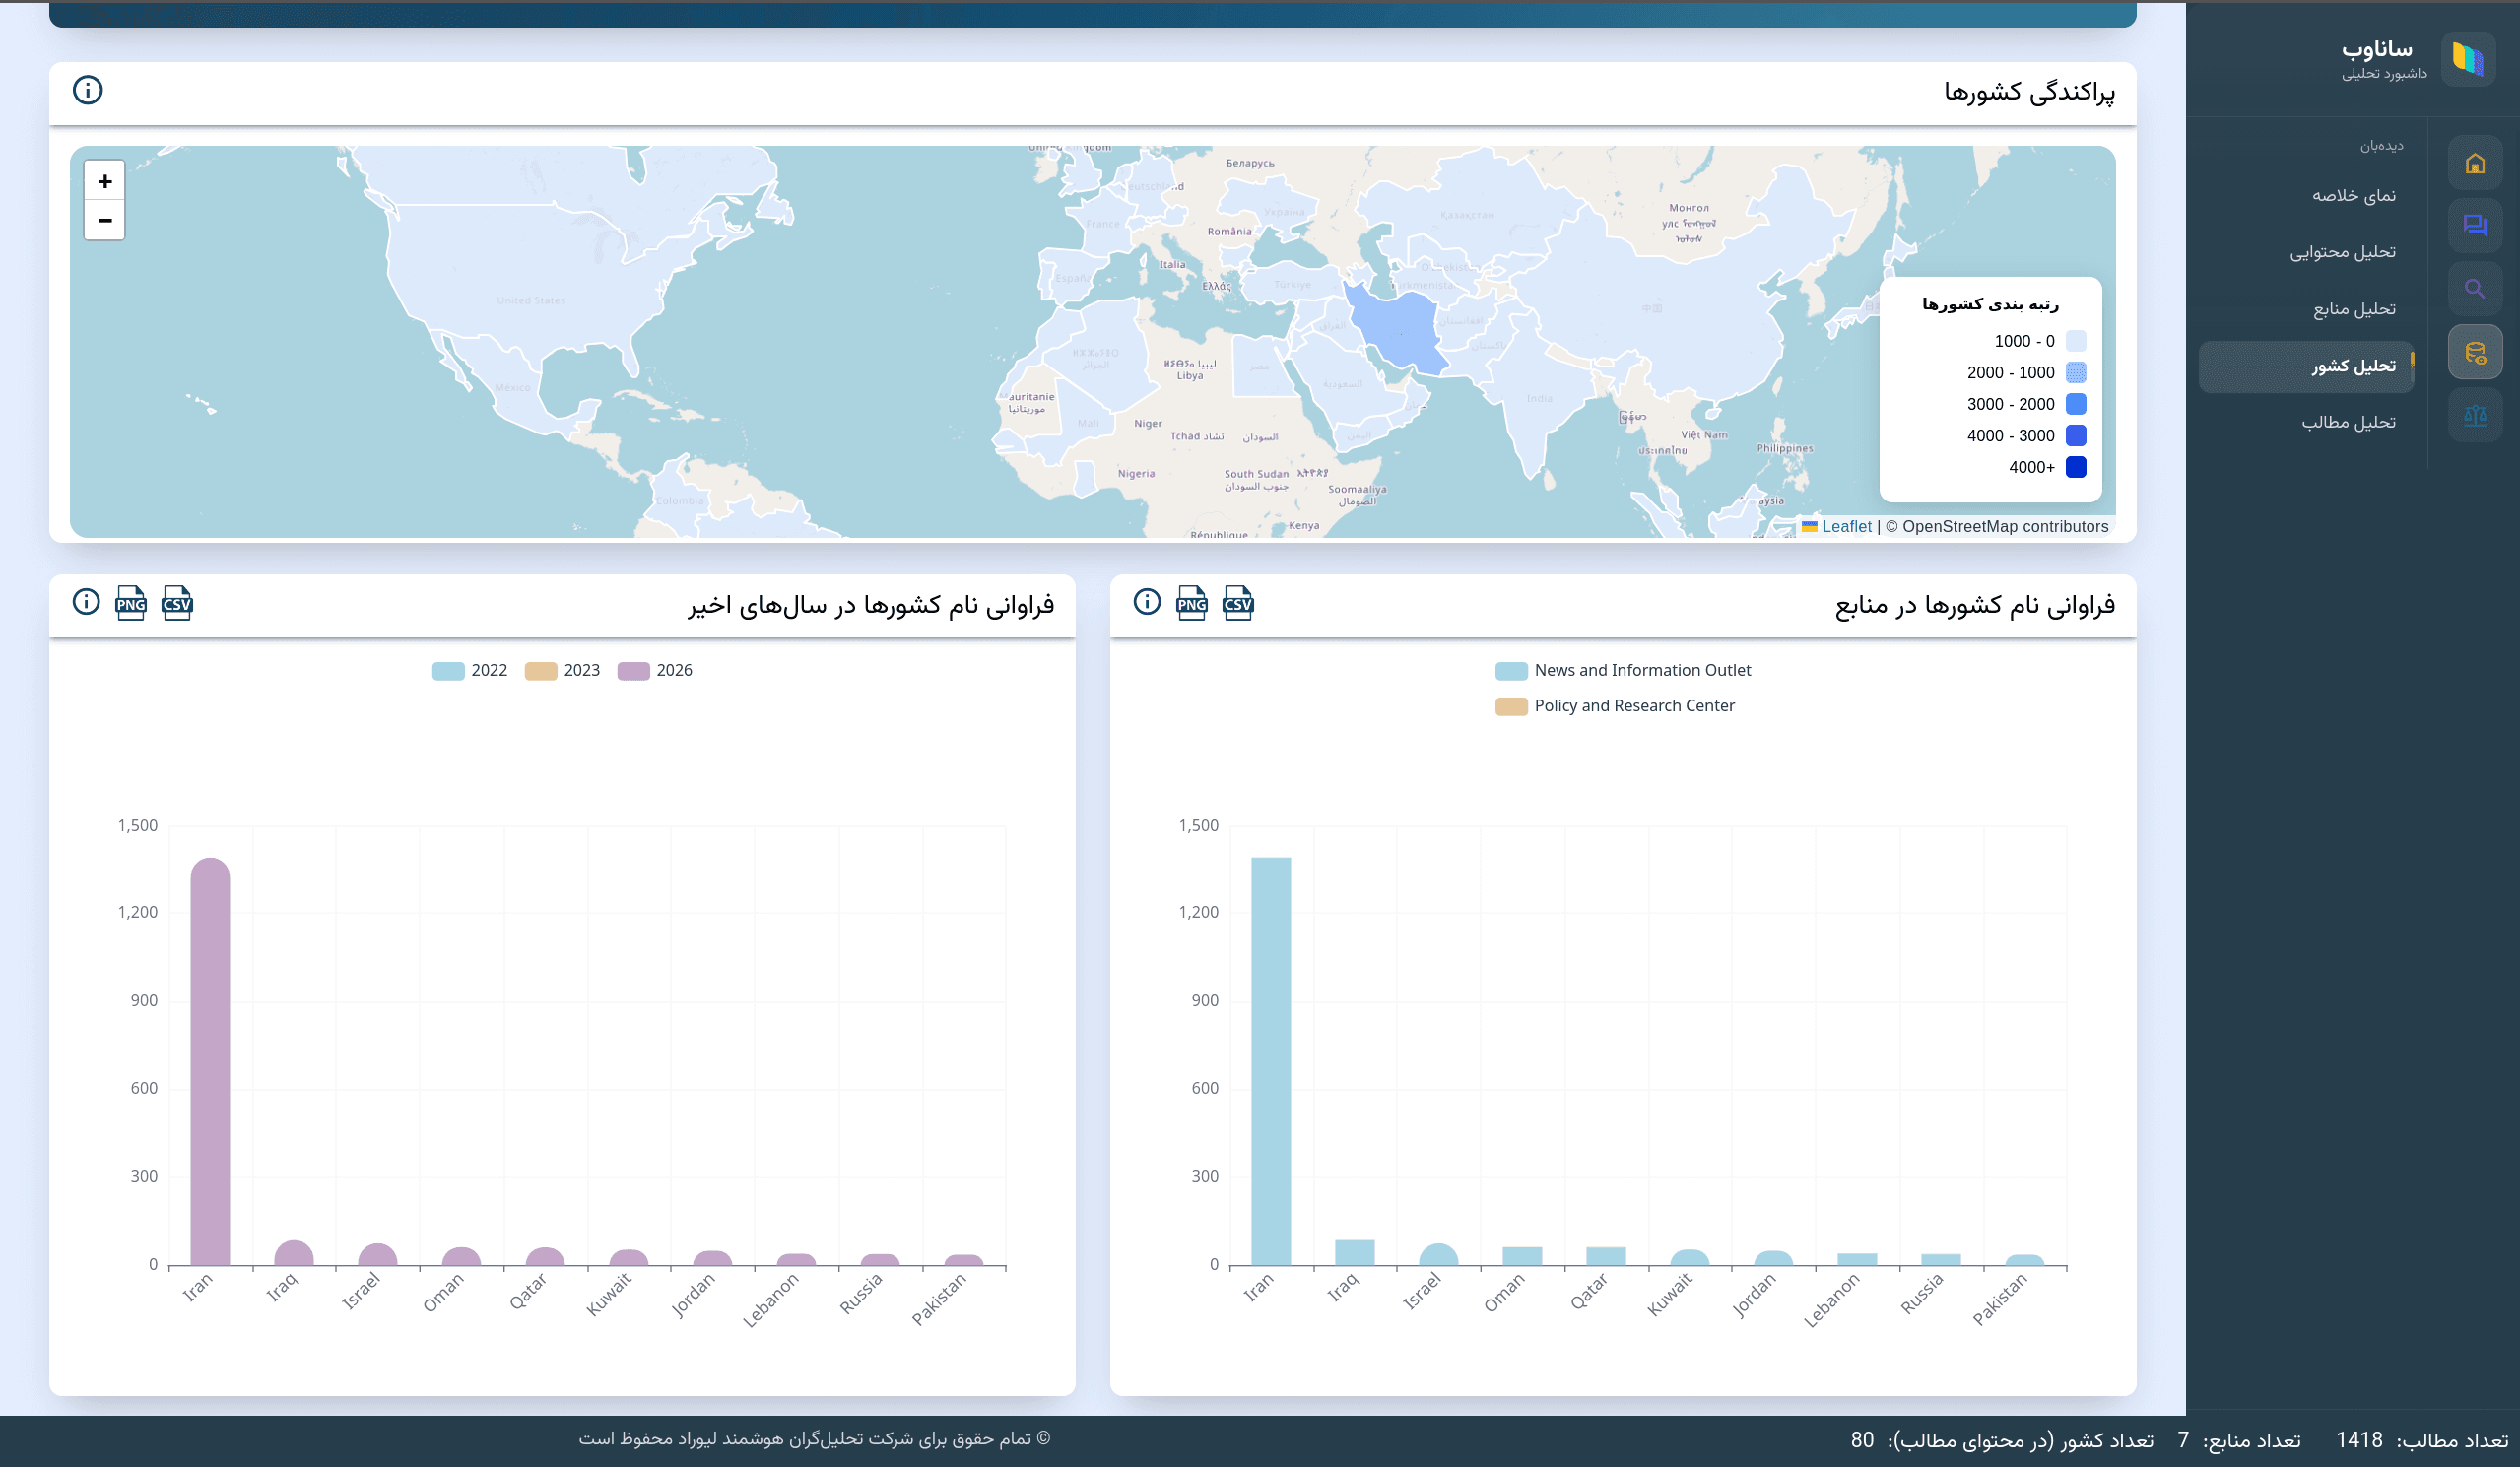Open تحلیل منابع menu item

tap(2354, 309)
